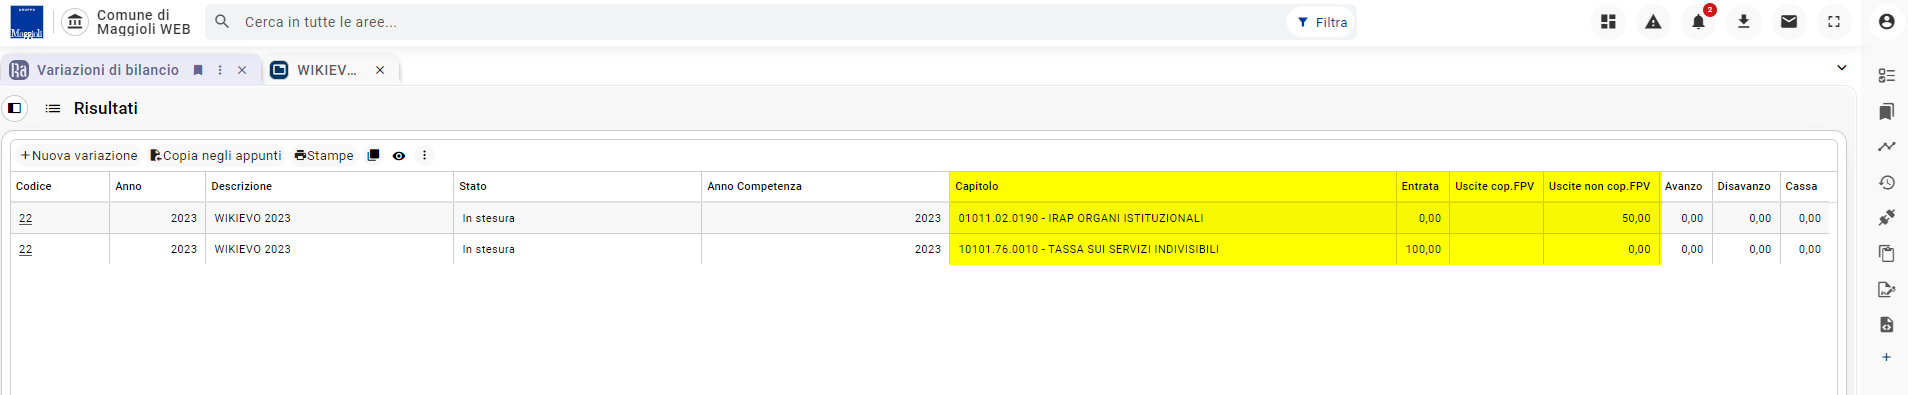Image resolution: width=1908 pixels, height=395 pixels.
Task: Toggle fullscreen mode icon
Action: (x=1834, y=22)
